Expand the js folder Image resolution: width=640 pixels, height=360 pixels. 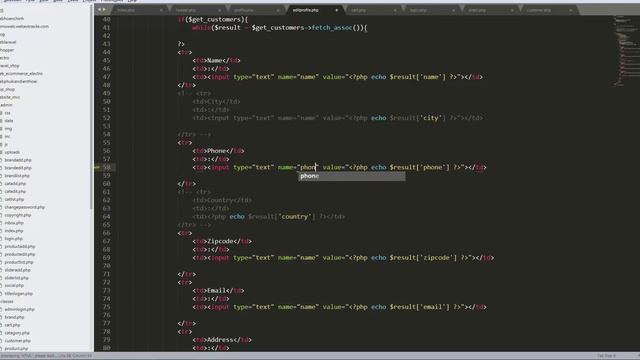click(6, 144)
